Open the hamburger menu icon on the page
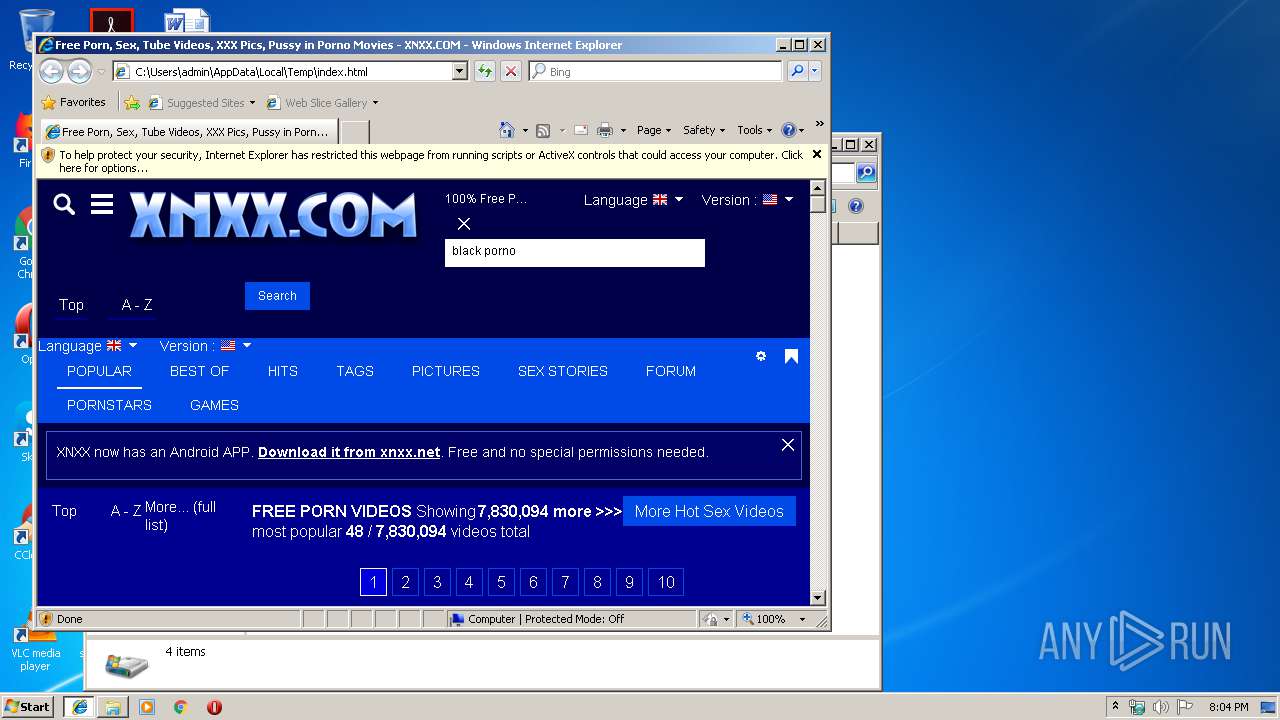Image resolution: width=1280 pixels, height=720 pixels. click(101, 205)
